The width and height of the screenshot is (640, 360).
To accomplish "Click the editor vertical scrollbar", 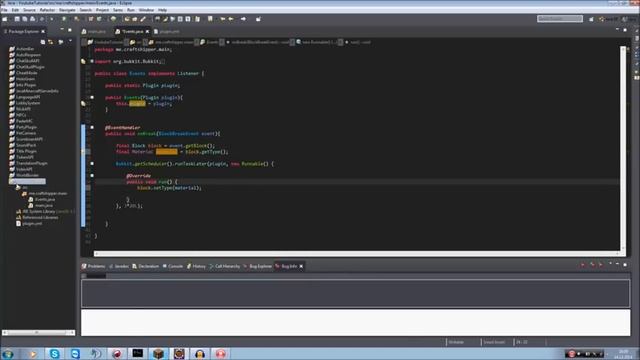I will tap(623, 149).
